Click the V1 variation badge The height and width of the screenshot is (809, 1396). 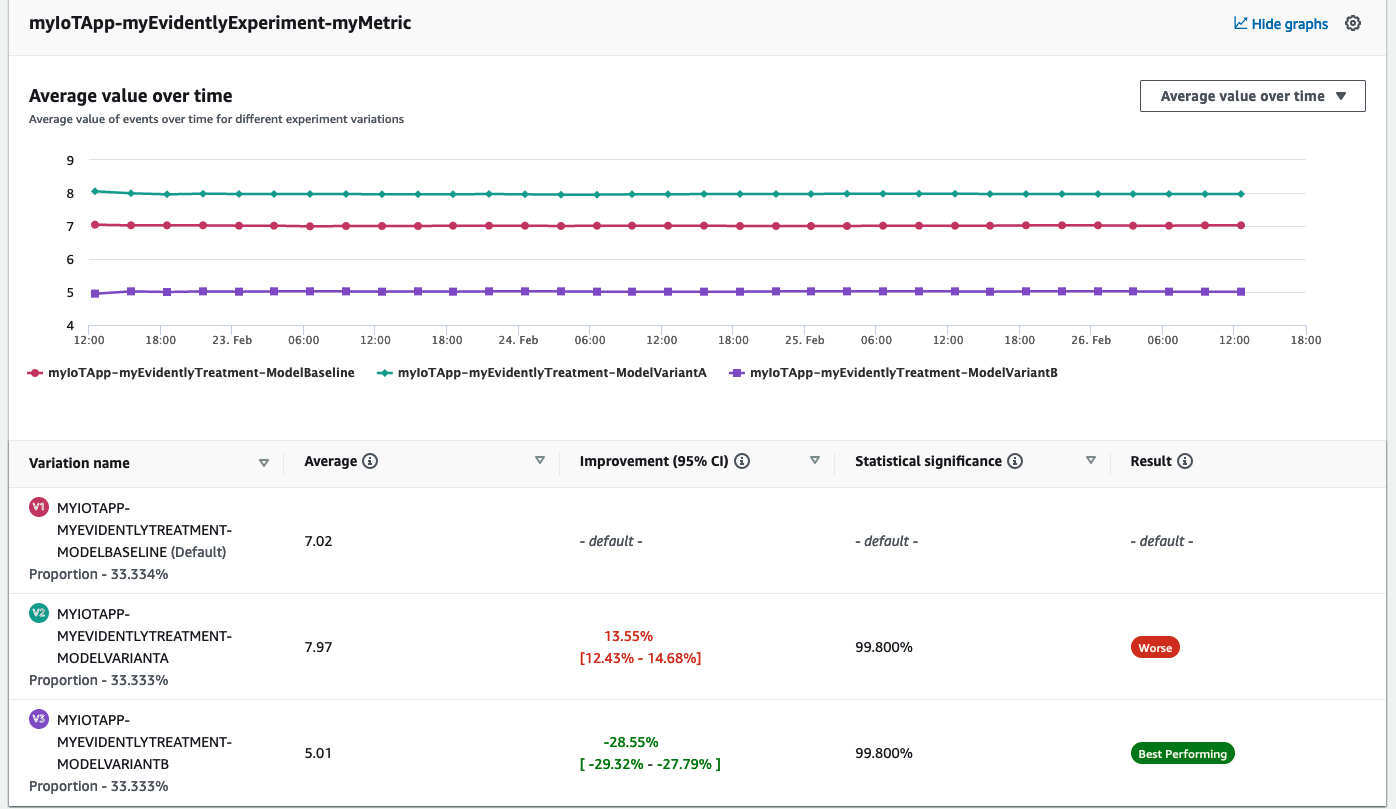(37, 508)
